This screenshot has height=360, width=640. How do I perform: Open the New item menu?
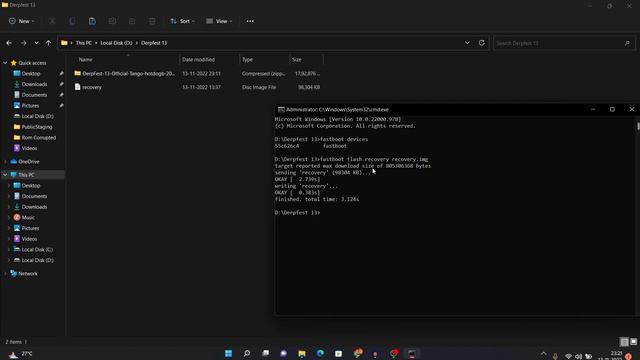click(22, 21)
